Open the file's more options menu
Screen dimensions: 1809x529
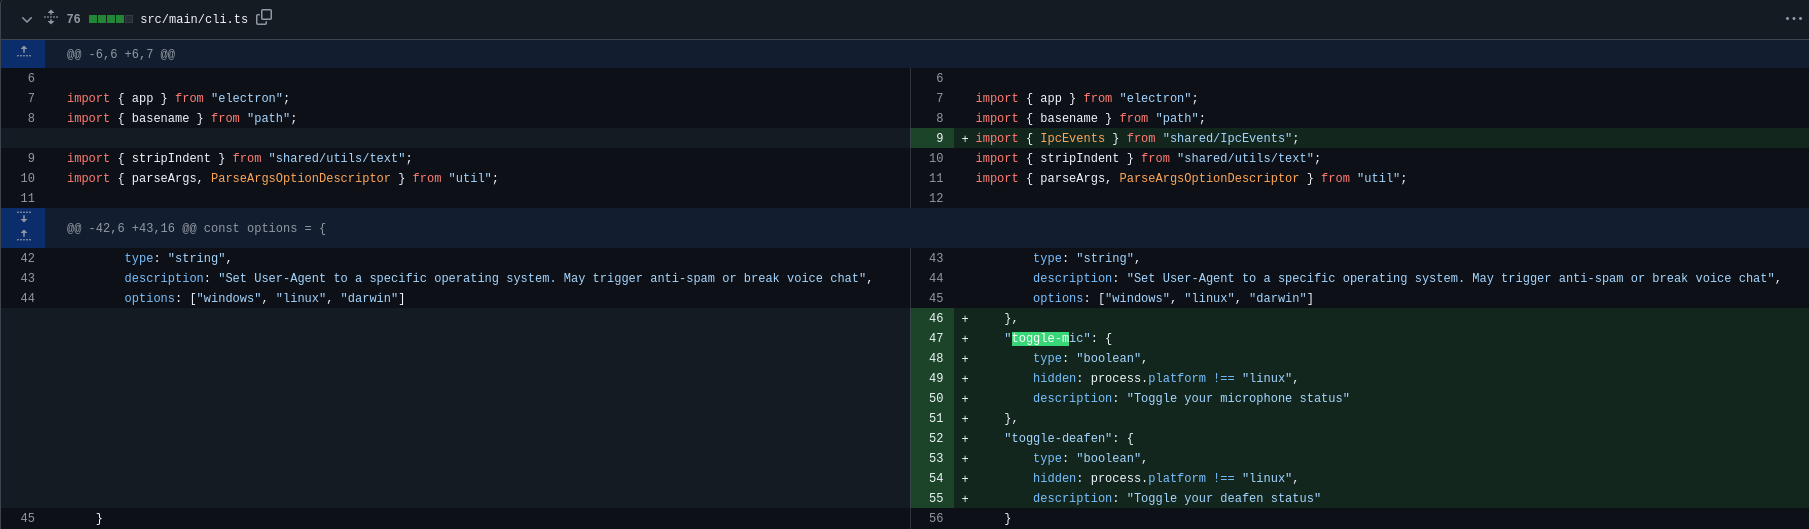(x=1793, y=19)
